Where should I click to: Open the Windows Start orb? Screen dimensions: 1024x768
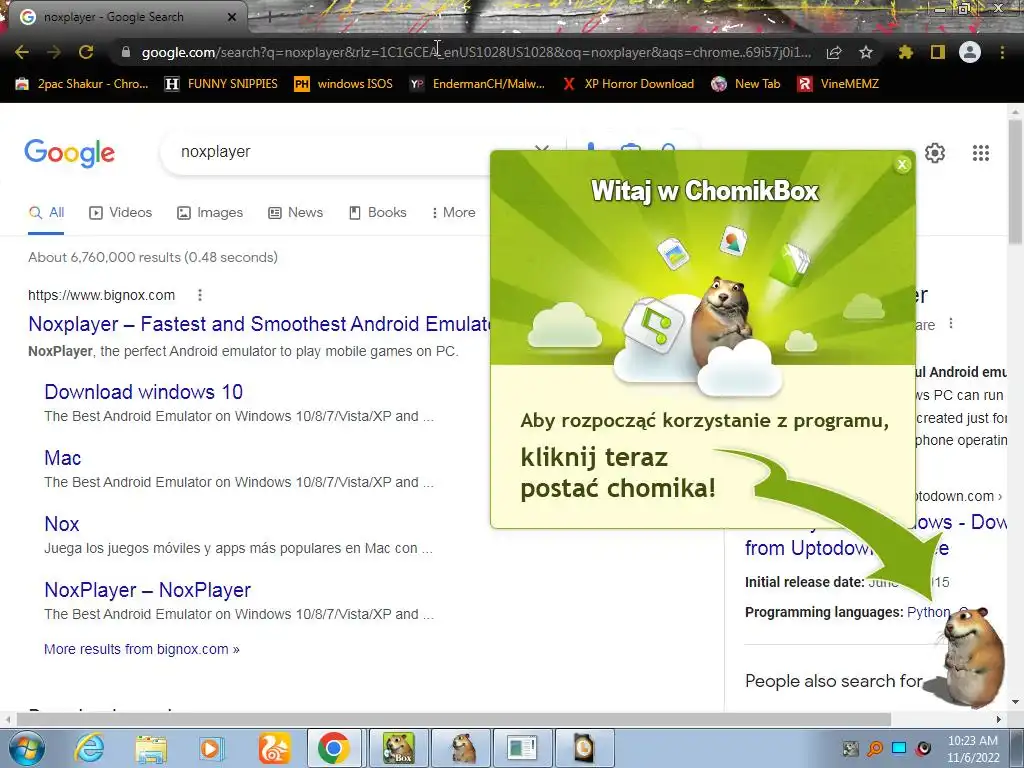point(26,748)
